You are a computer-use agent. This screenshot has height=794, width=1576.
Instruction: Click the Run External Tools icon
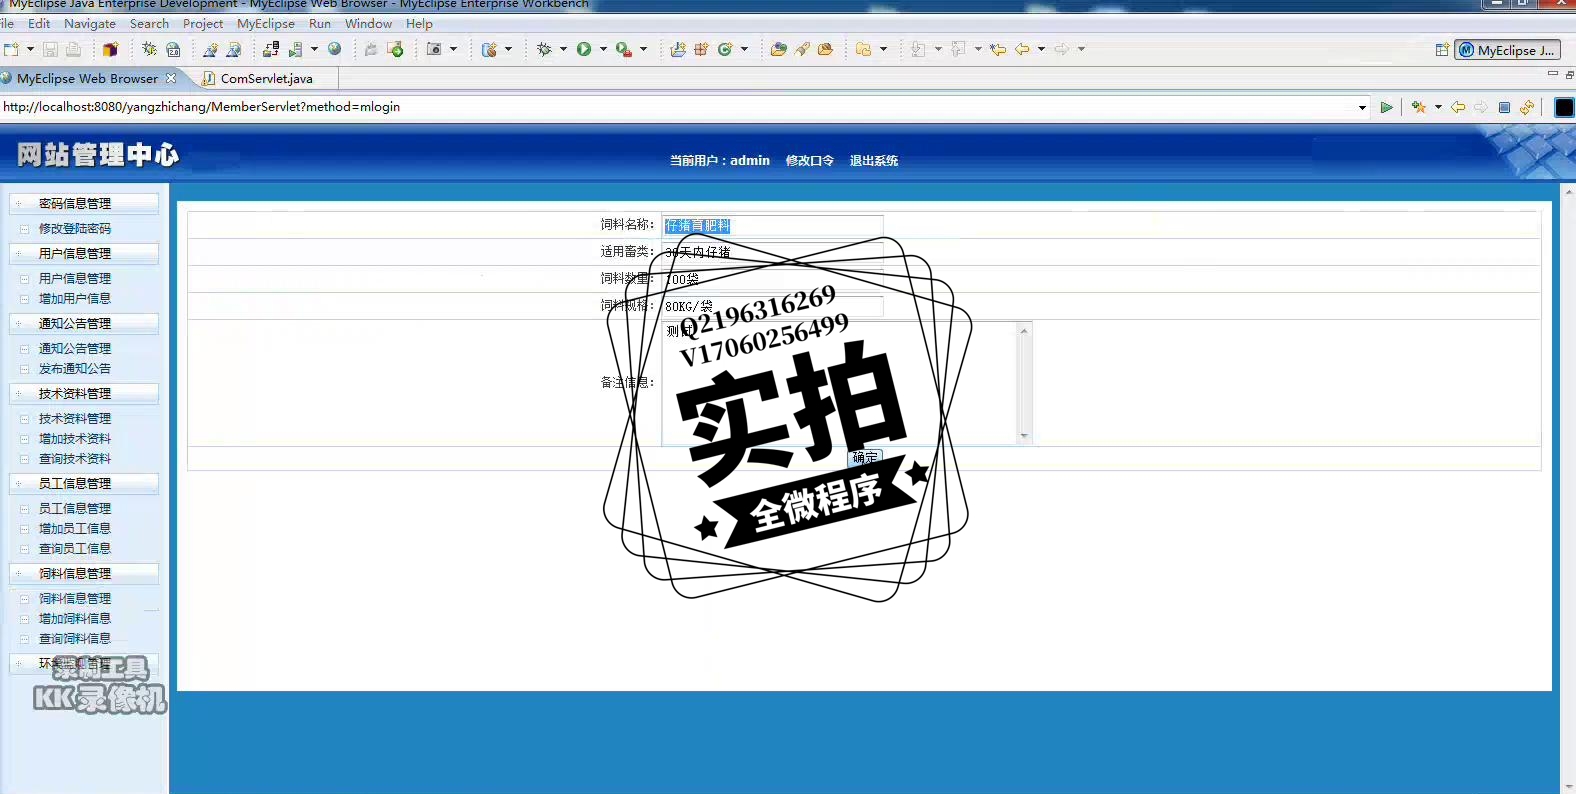623,49
